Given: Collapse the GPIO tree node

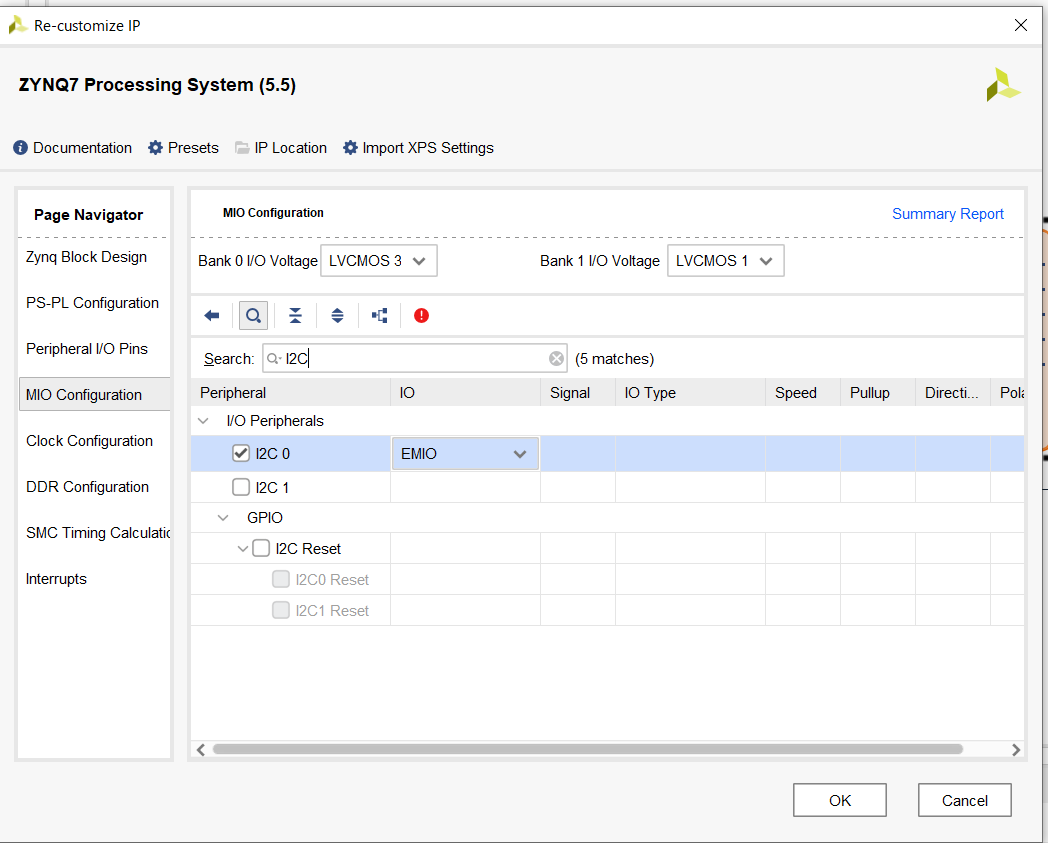Looking at the screenshot, I should 224,517.
